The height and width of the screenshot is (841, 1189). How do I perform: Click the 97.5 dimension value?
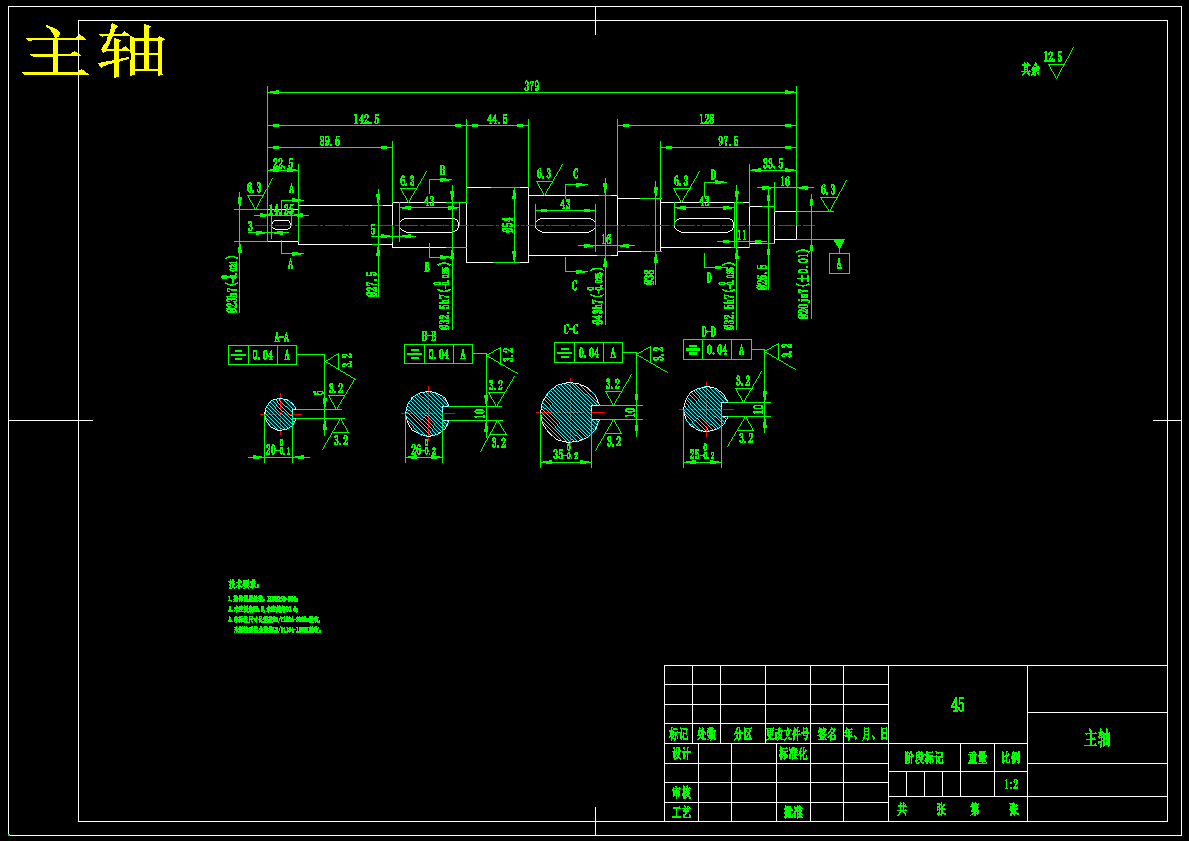728,141
